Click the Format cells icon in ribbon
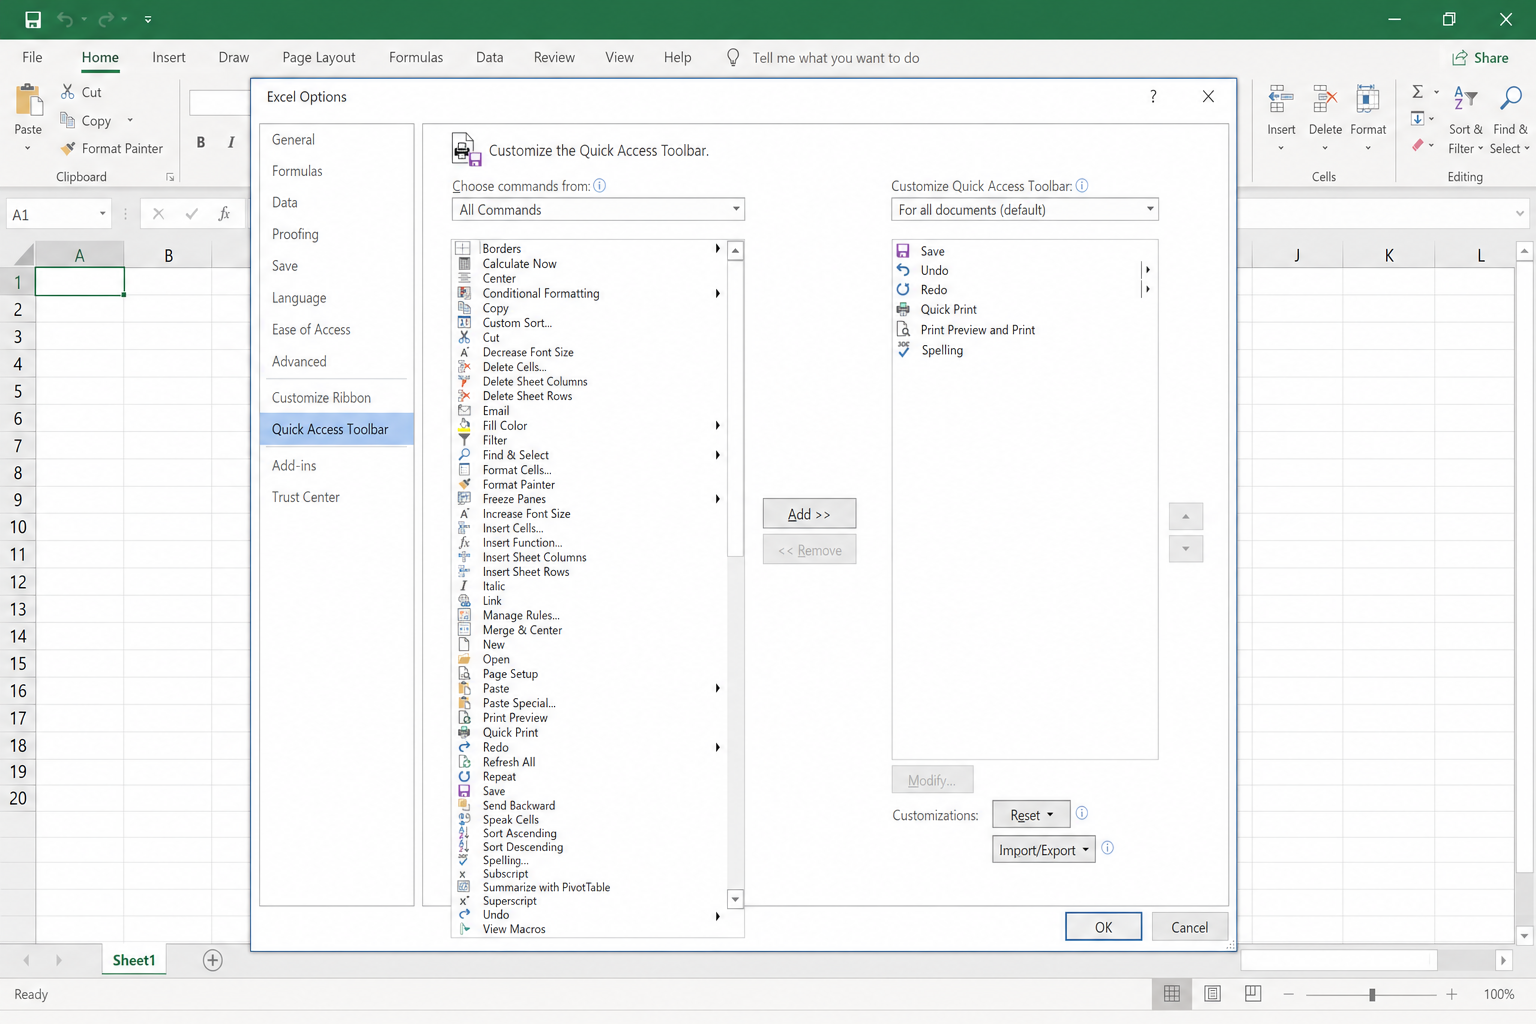 coord(1367,99)
